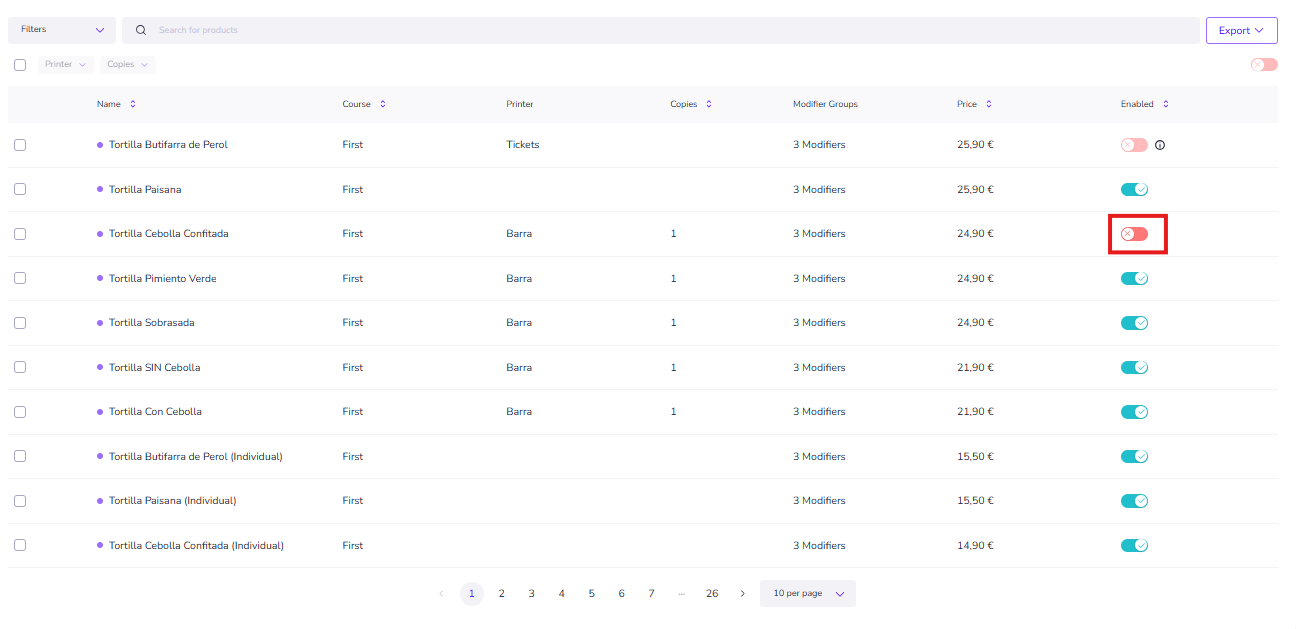
Task: Sort by Name column arrows
Action: pos(133,104)
